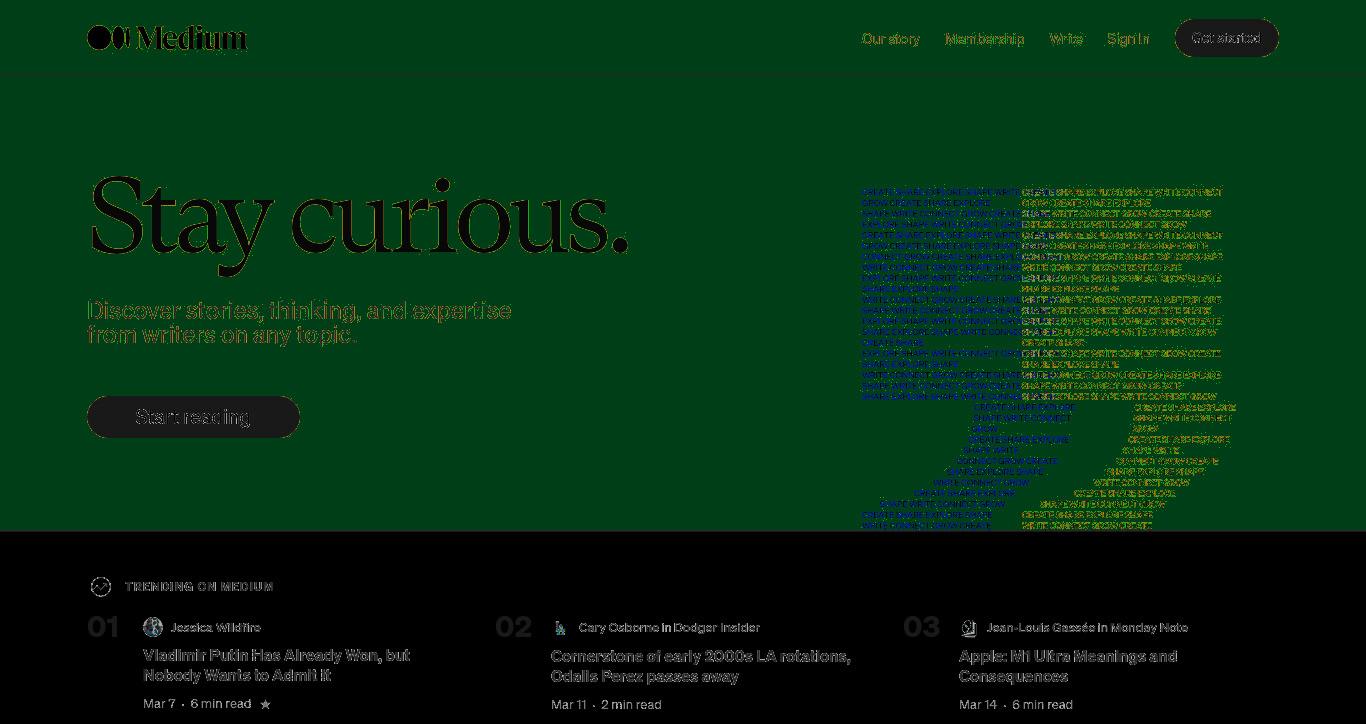Viewport: 1366px width, 724px height.
Task: Click the Sign In link
Action: click(1128, 39)
